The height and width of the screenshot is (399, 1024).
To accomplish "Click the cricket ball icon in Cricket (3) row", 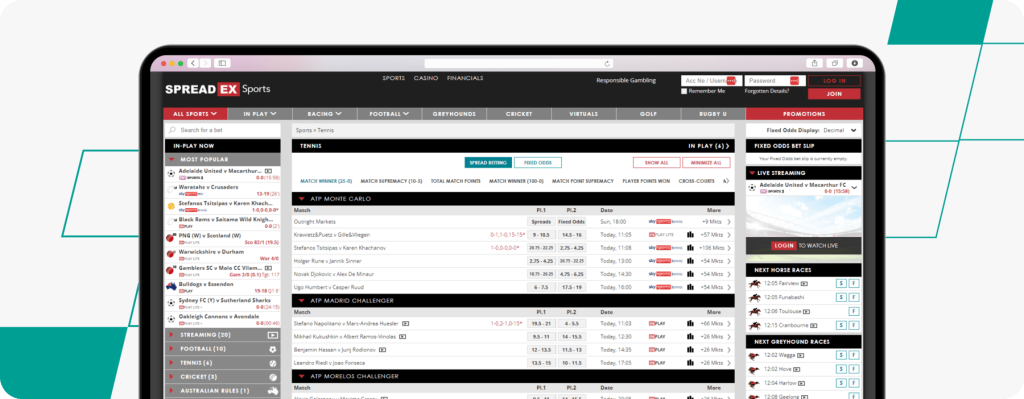I will click(272, 377).
